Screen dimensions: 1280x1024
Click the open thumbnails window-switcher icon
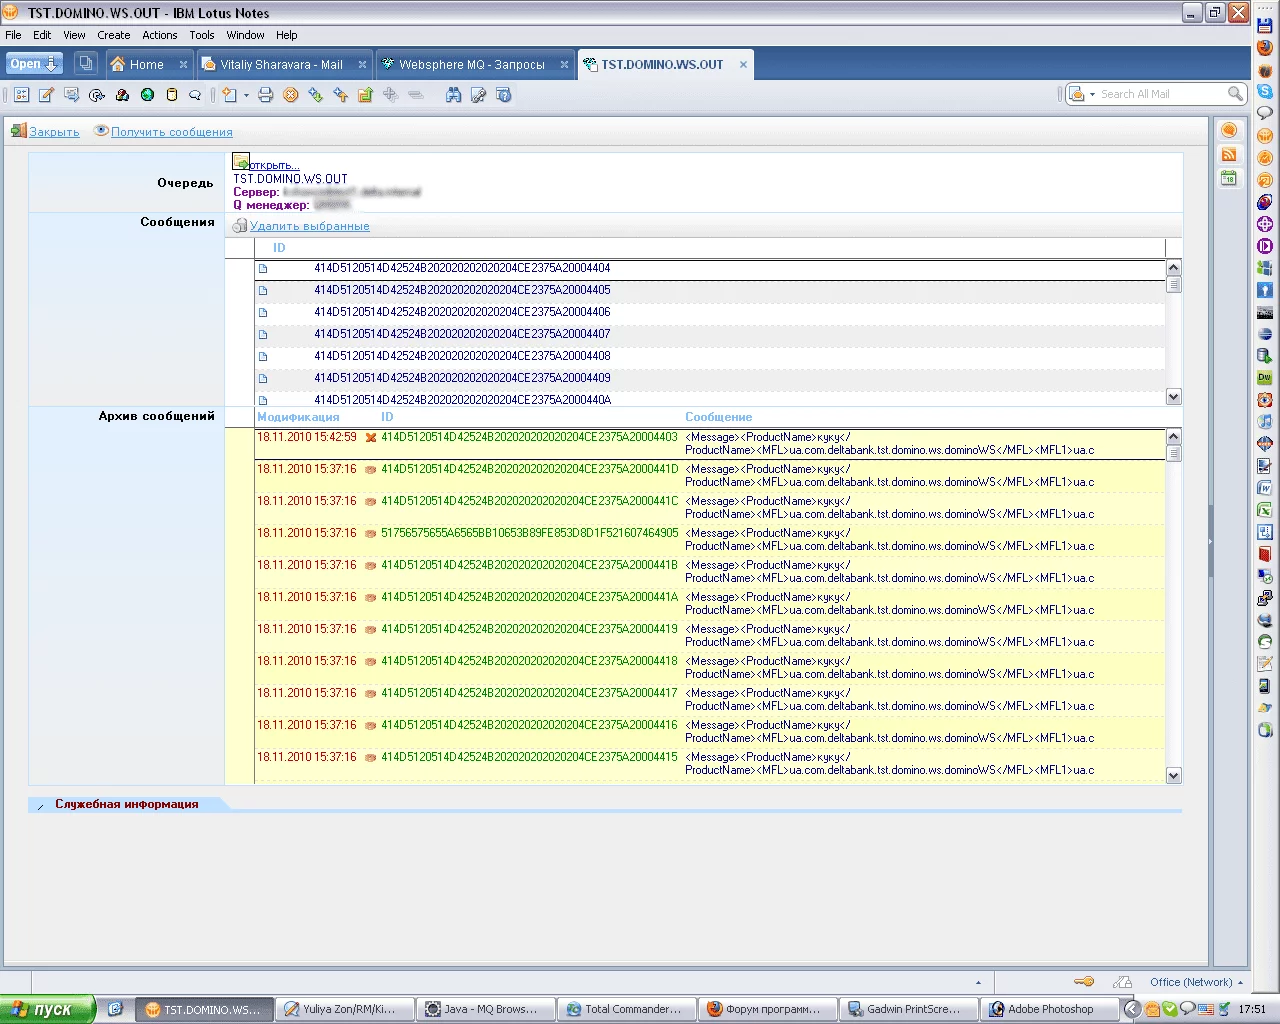(86, 64)
